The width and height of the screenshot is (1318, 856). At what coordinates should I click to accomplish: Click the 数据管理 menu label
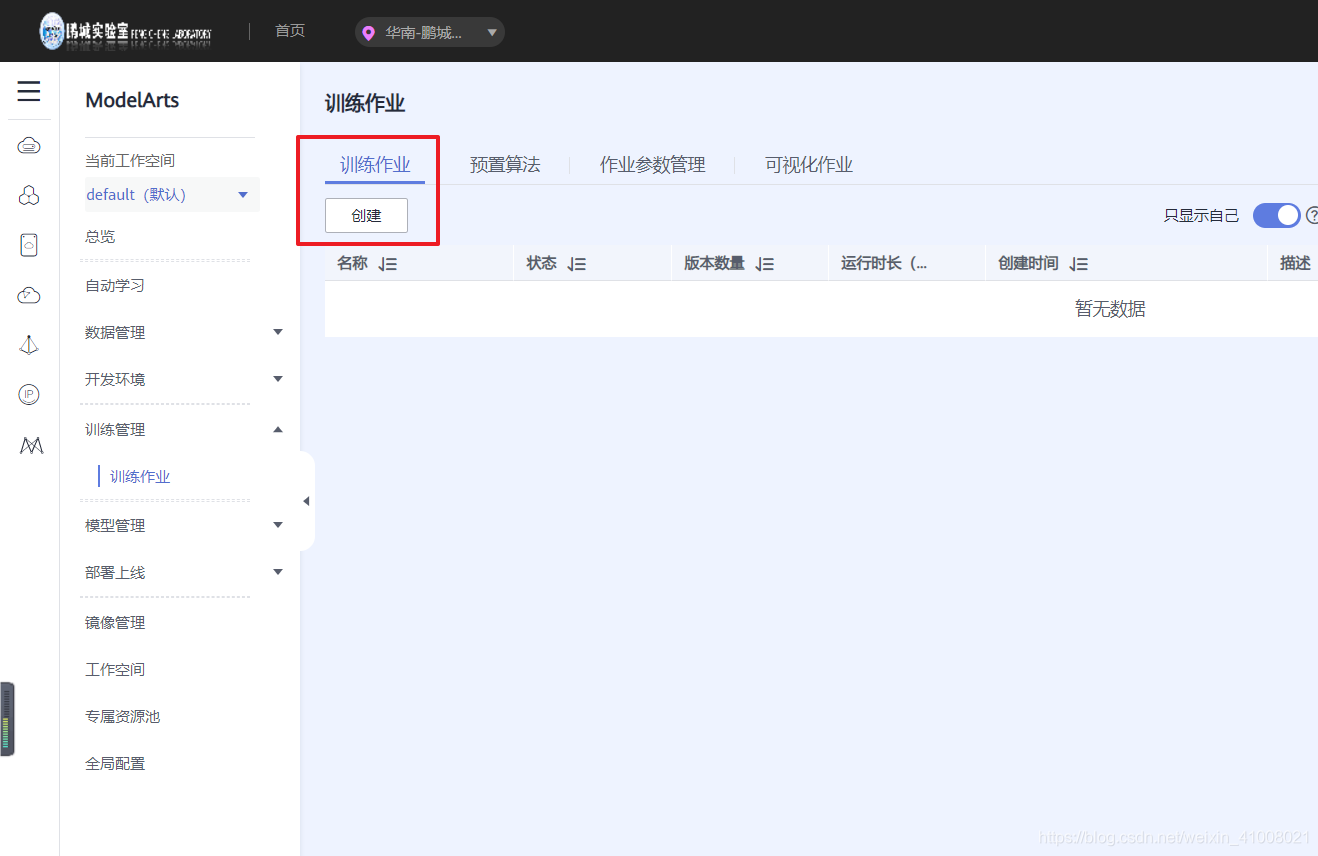click(x=115, y=333)
